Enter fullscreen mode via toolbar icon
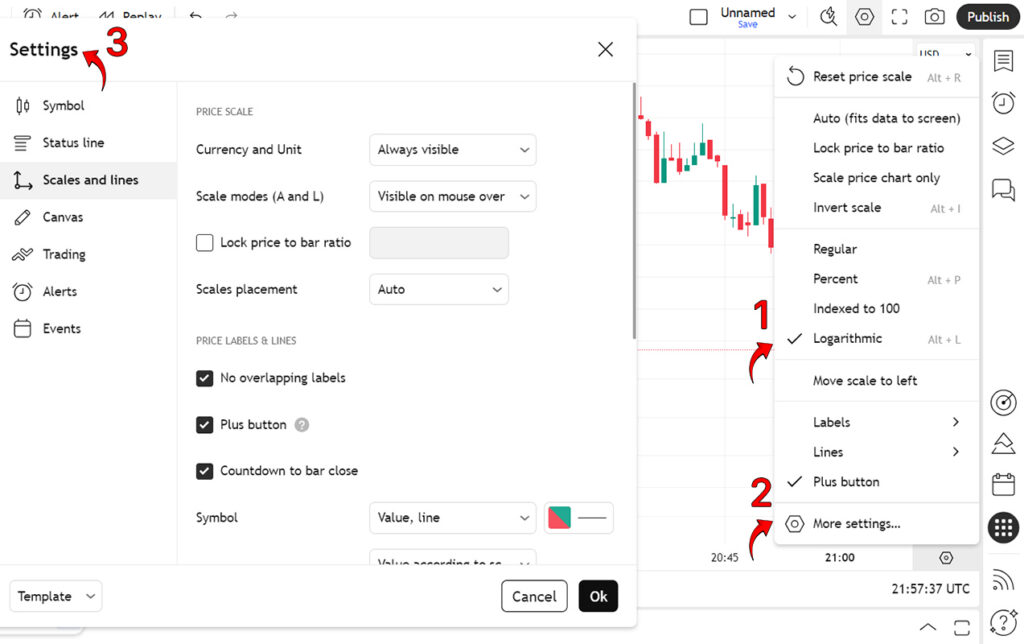The width and height of the screenshot is (1024, 644). (899, 16)
